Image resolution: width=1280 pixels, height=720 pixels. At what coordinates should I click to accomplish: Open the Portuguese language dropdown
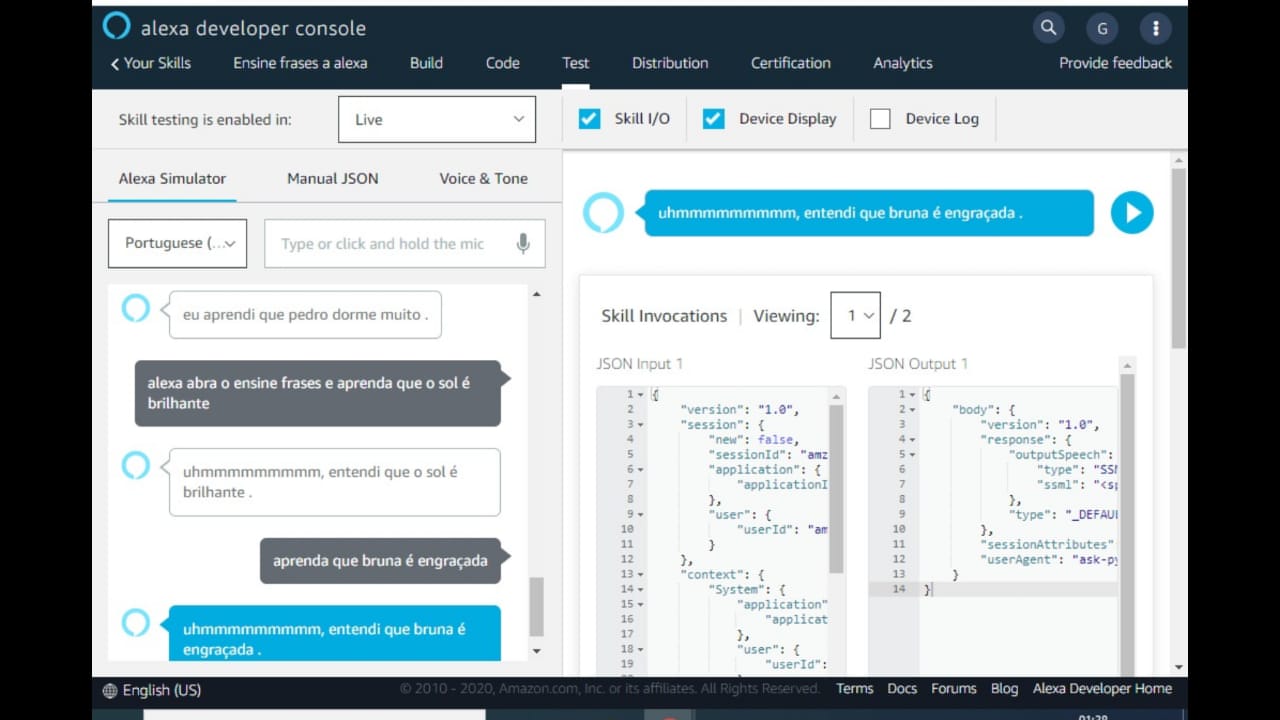point(177,243)
